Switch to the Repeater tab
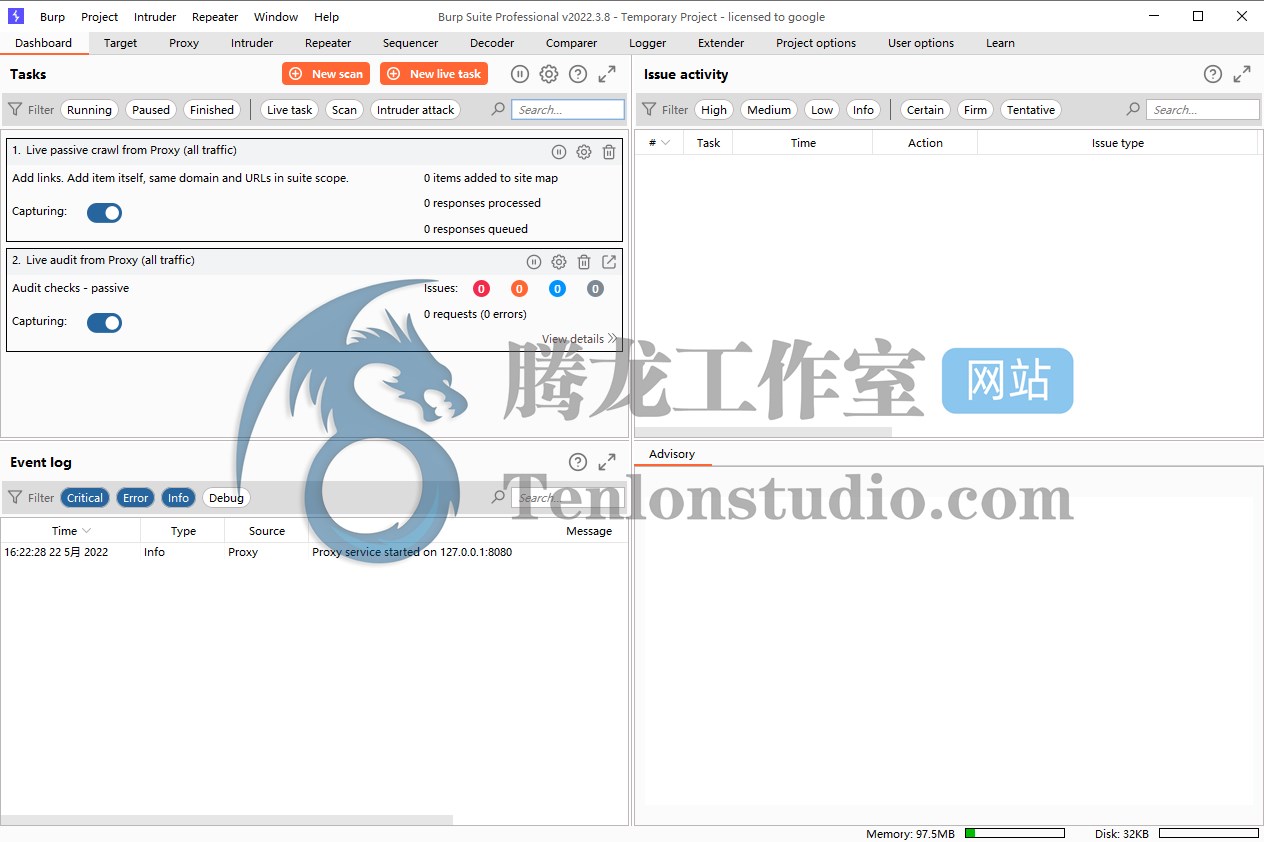The width and height of the screenshot is (1264, 842). pos(328,43)
